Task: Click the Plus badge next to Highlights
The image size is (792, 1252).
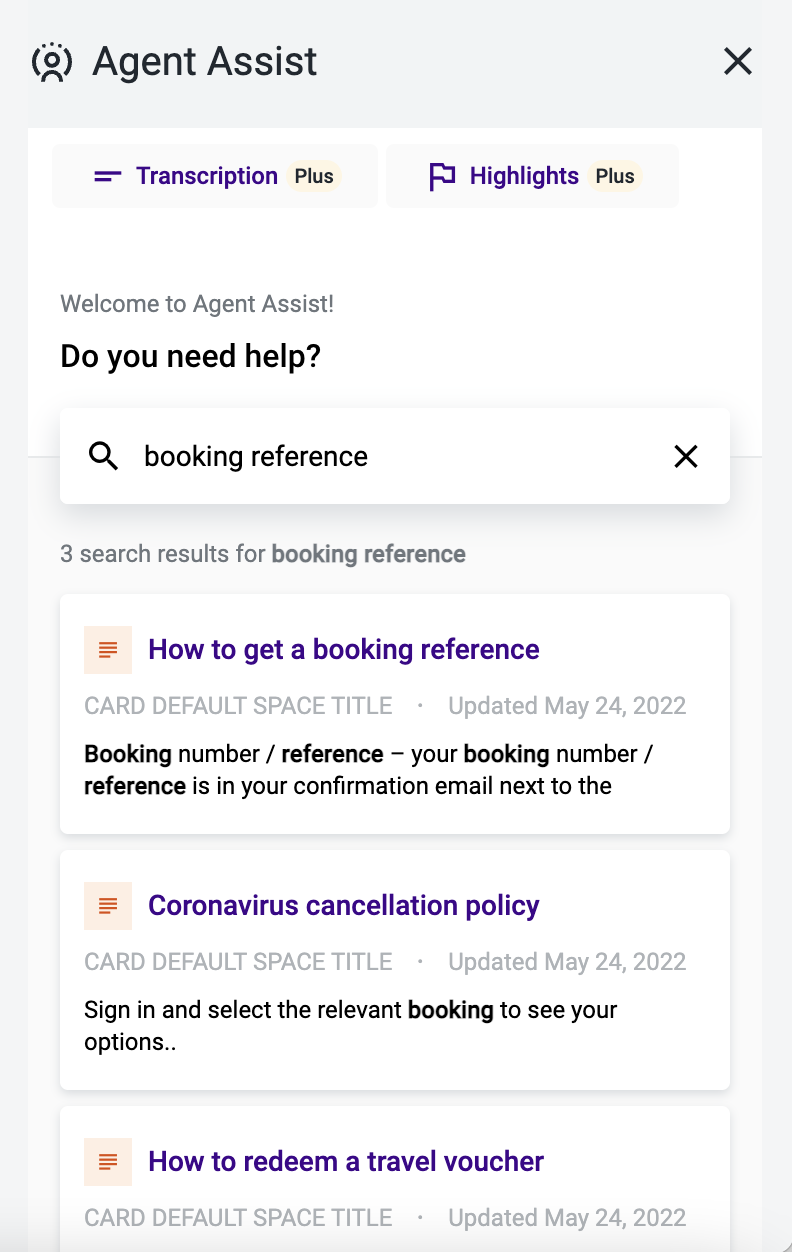Action: [x=615, y=175]
